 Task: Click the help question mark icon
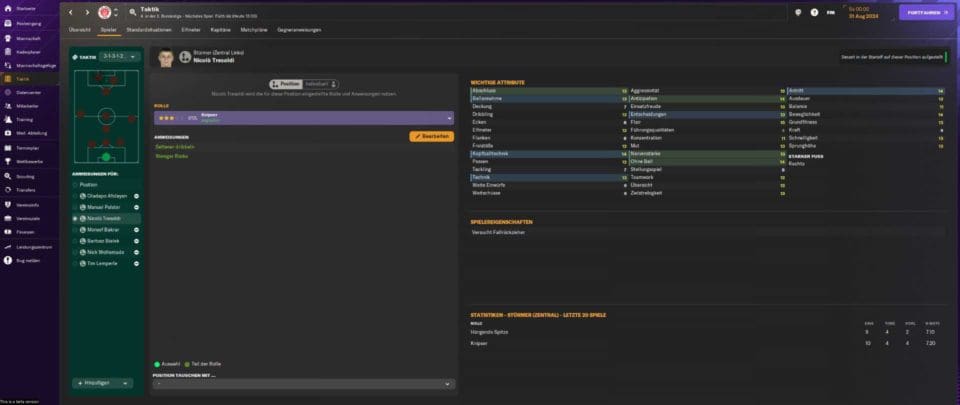coord(812,12)
